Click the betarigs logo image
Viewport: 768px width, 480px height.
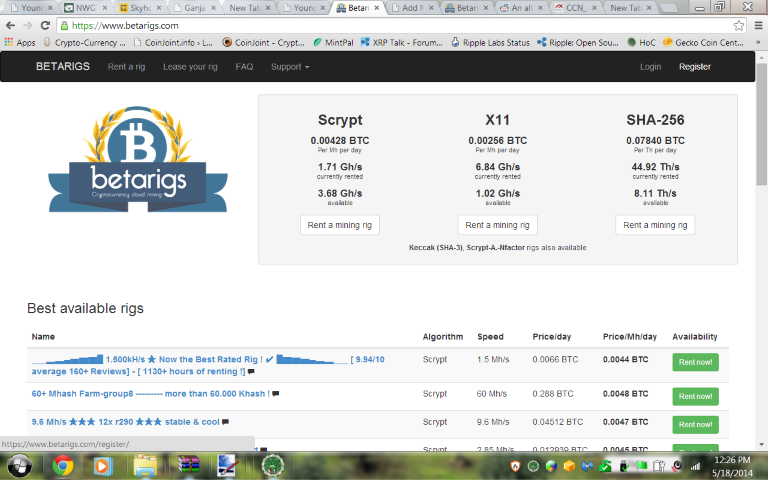coord(138,159)
